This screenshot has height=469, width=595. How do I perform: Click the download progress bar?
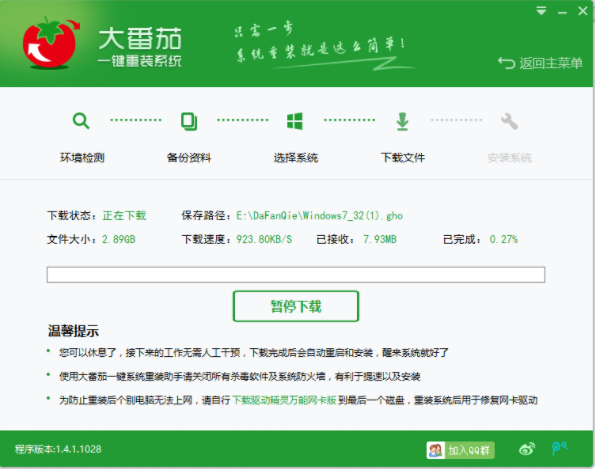296,275
